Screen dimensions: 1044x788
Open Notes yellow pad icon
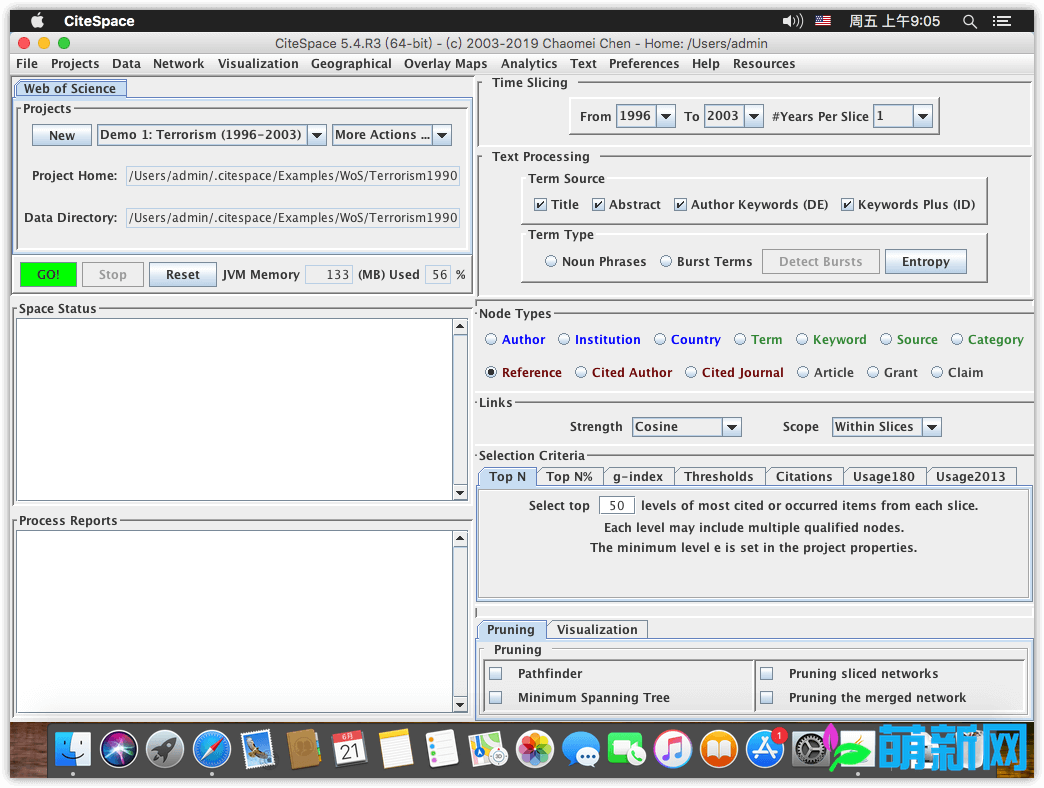point(396,749)
